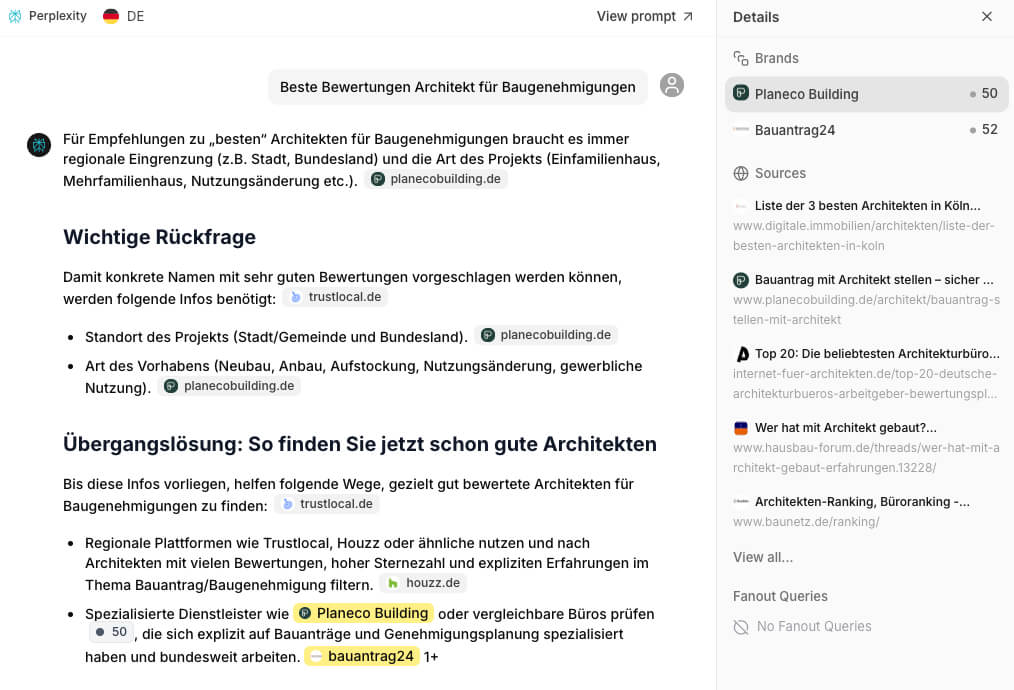Open Top 20 Architekturbüros source
Screen dimensions: 1014x690
point(866,373)
